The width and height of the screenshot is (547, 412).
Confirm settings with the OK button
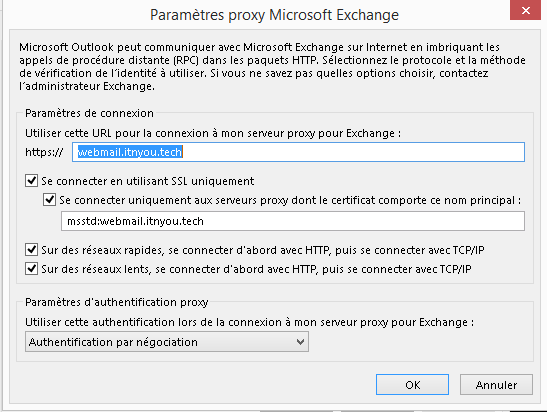tap(412, 385)
